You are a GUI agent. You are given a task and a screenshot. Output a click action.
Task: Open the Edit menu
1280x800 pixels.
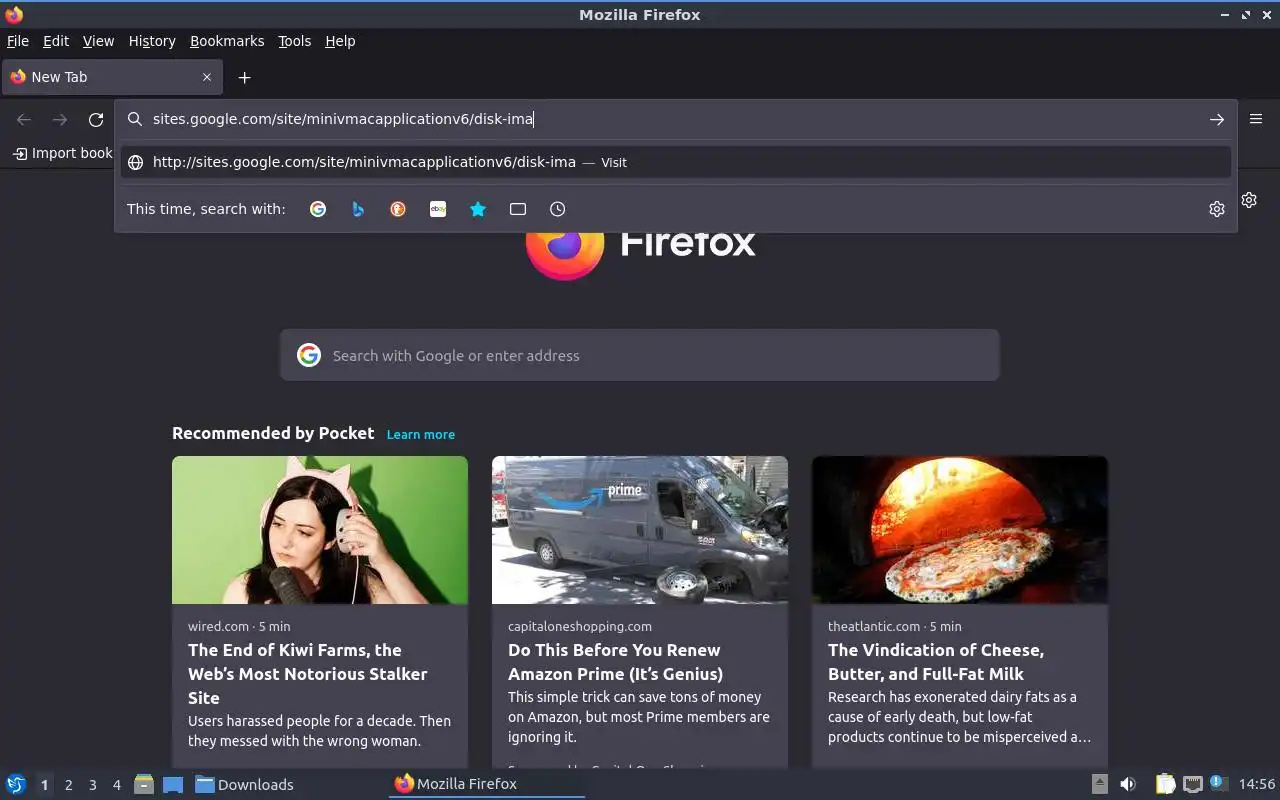pos(56,41)
